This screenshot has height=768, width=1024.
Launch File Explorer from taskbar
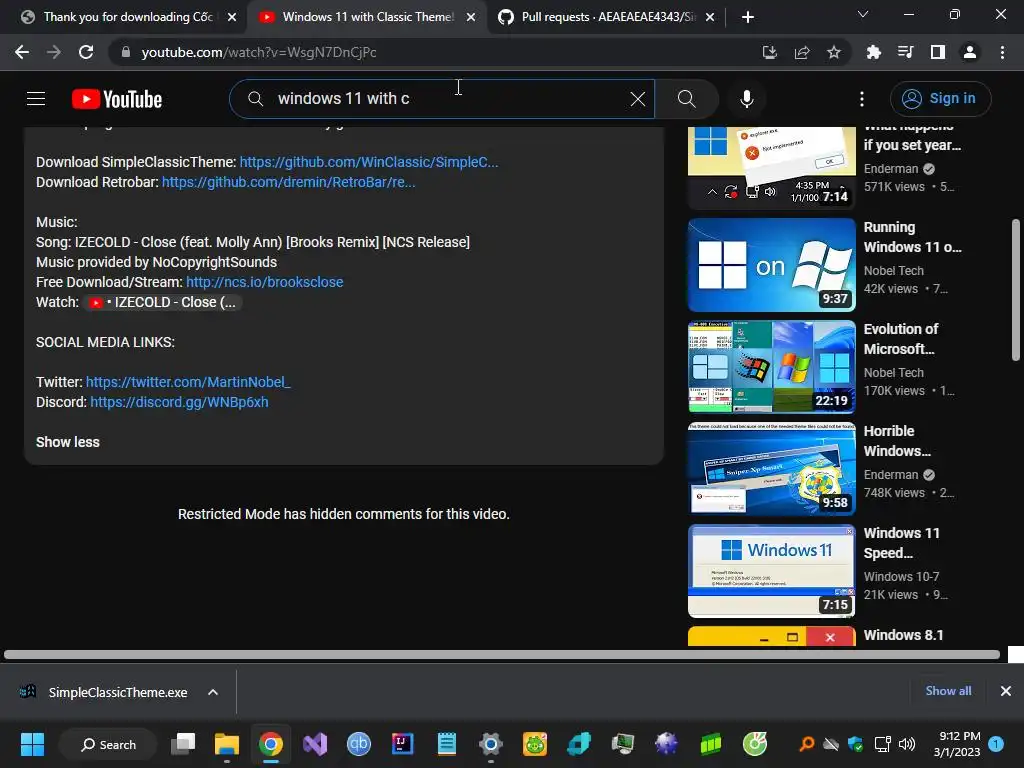(227, 744)
